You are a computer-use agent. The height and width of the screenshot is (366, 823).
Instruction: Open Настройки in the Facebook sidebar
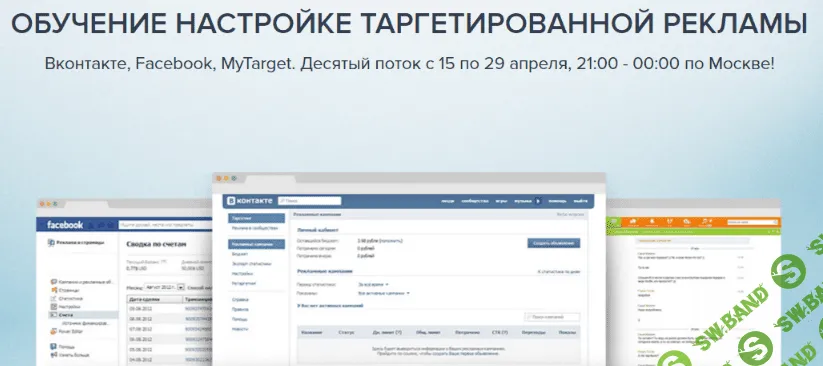(x=66, y=306)
